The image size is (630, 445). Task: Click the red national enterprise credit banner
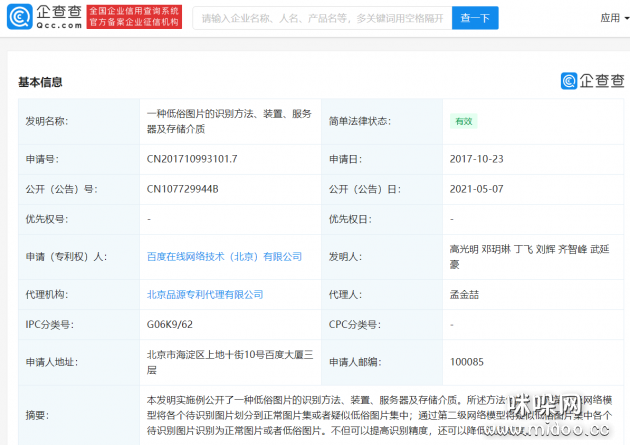pos(134,17)
